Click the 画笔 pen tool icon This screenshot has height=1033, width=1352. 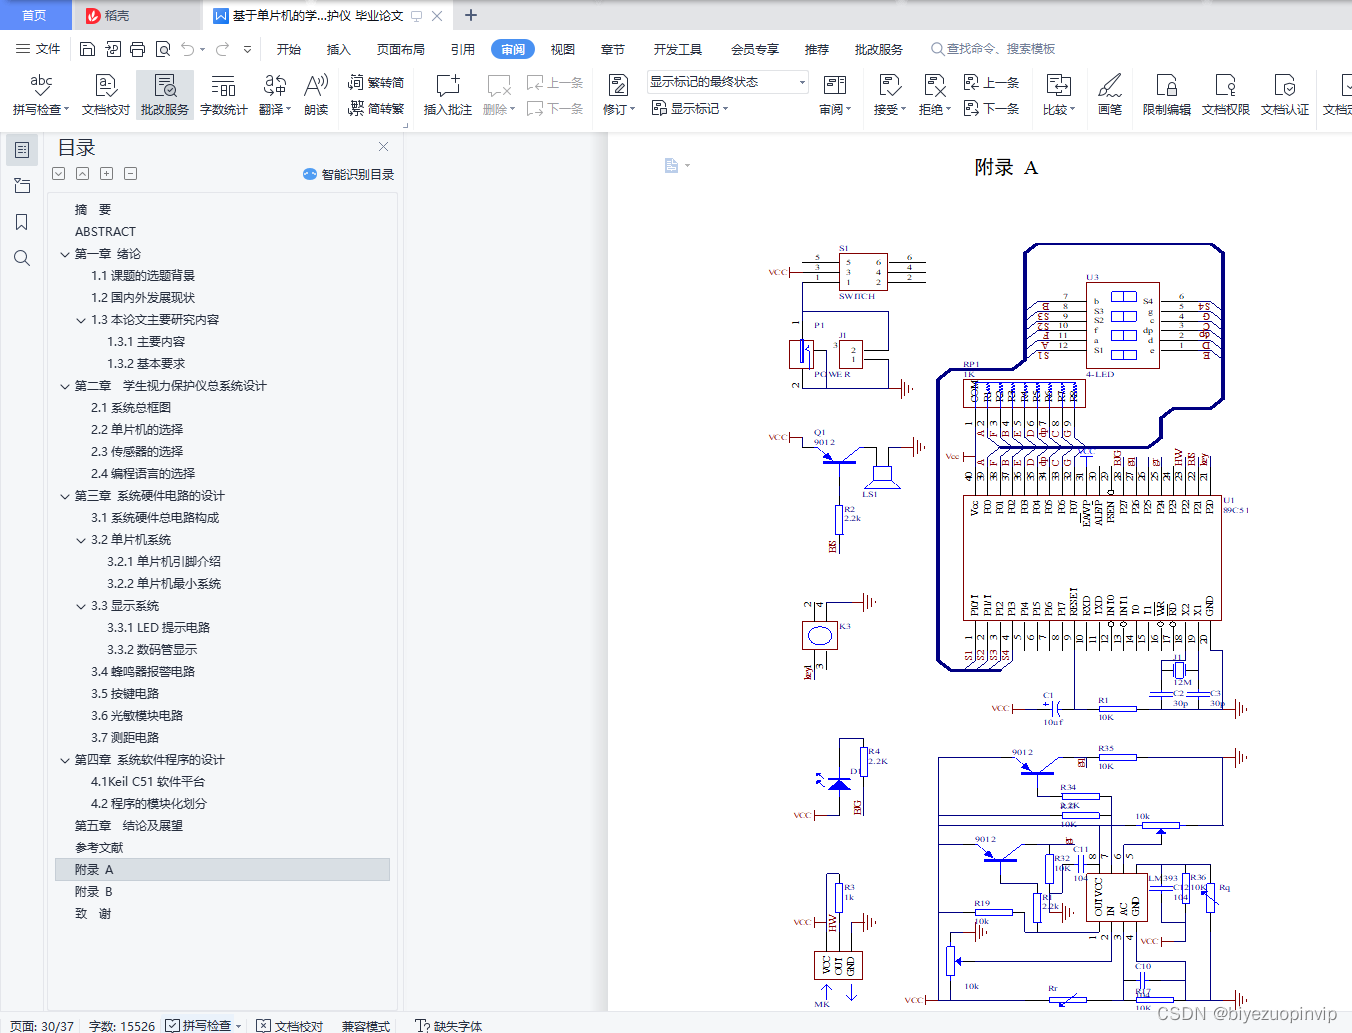[x=1109, y=95]
